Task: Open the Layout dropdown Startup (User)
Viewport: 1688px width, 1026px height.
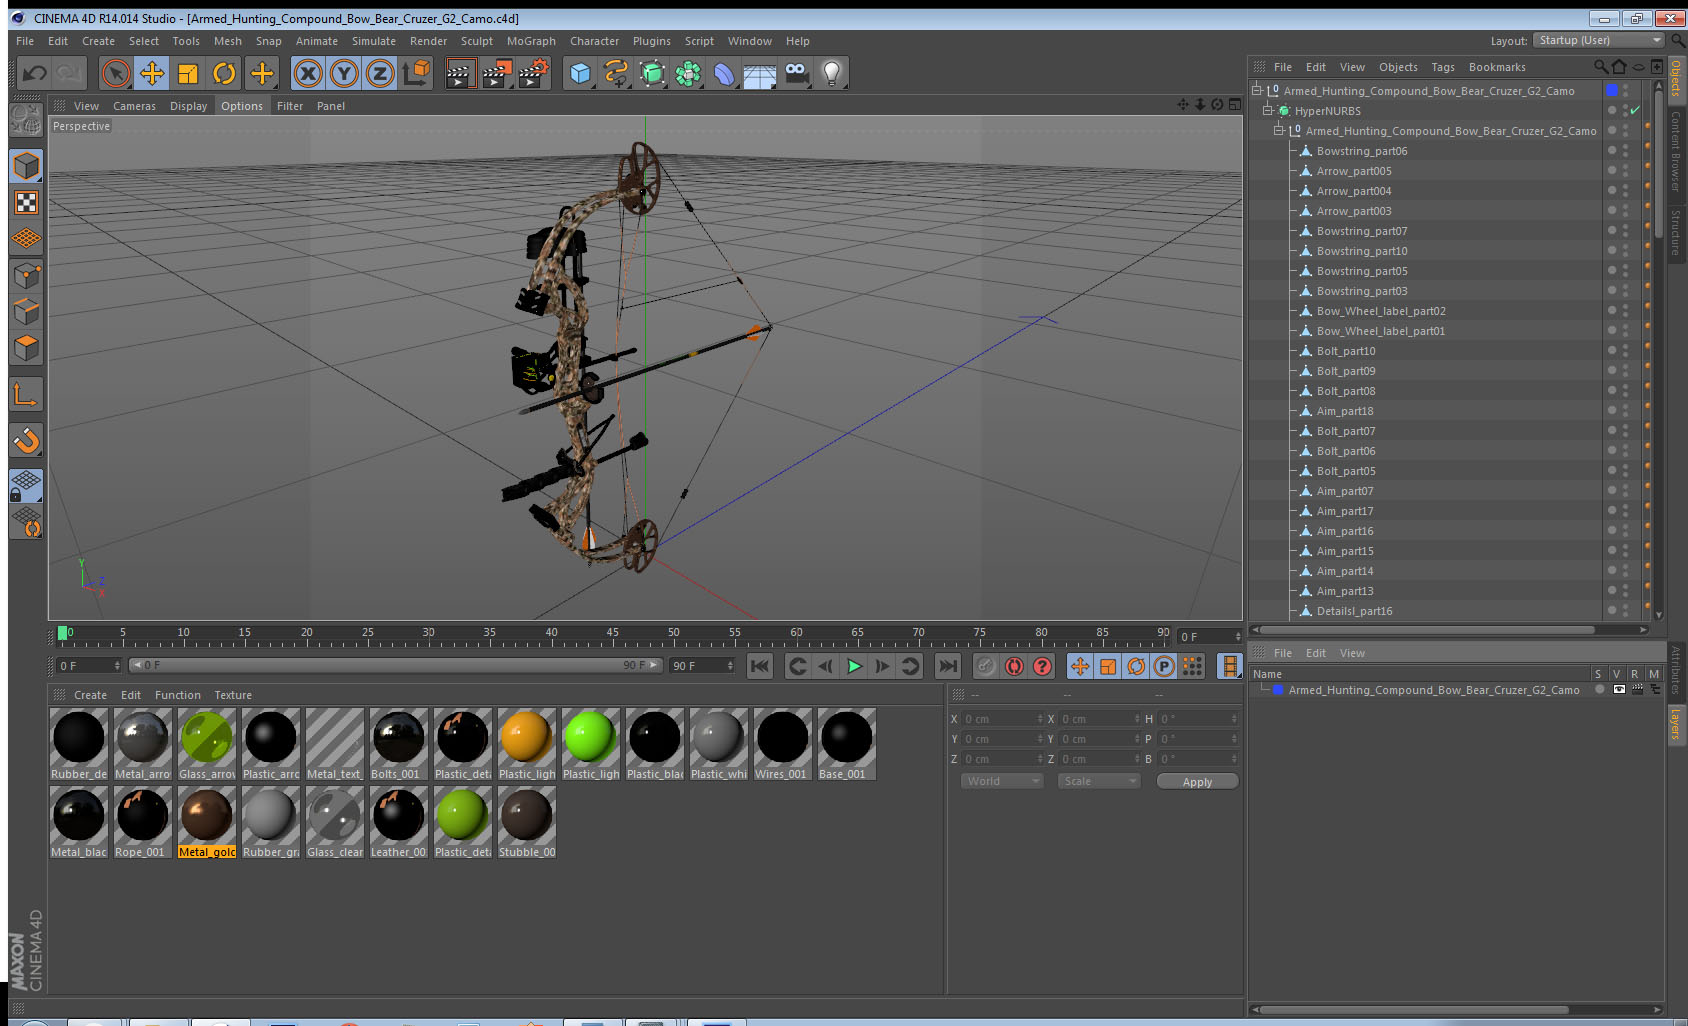Action: pyautogui.click(x=1599, y=40)
